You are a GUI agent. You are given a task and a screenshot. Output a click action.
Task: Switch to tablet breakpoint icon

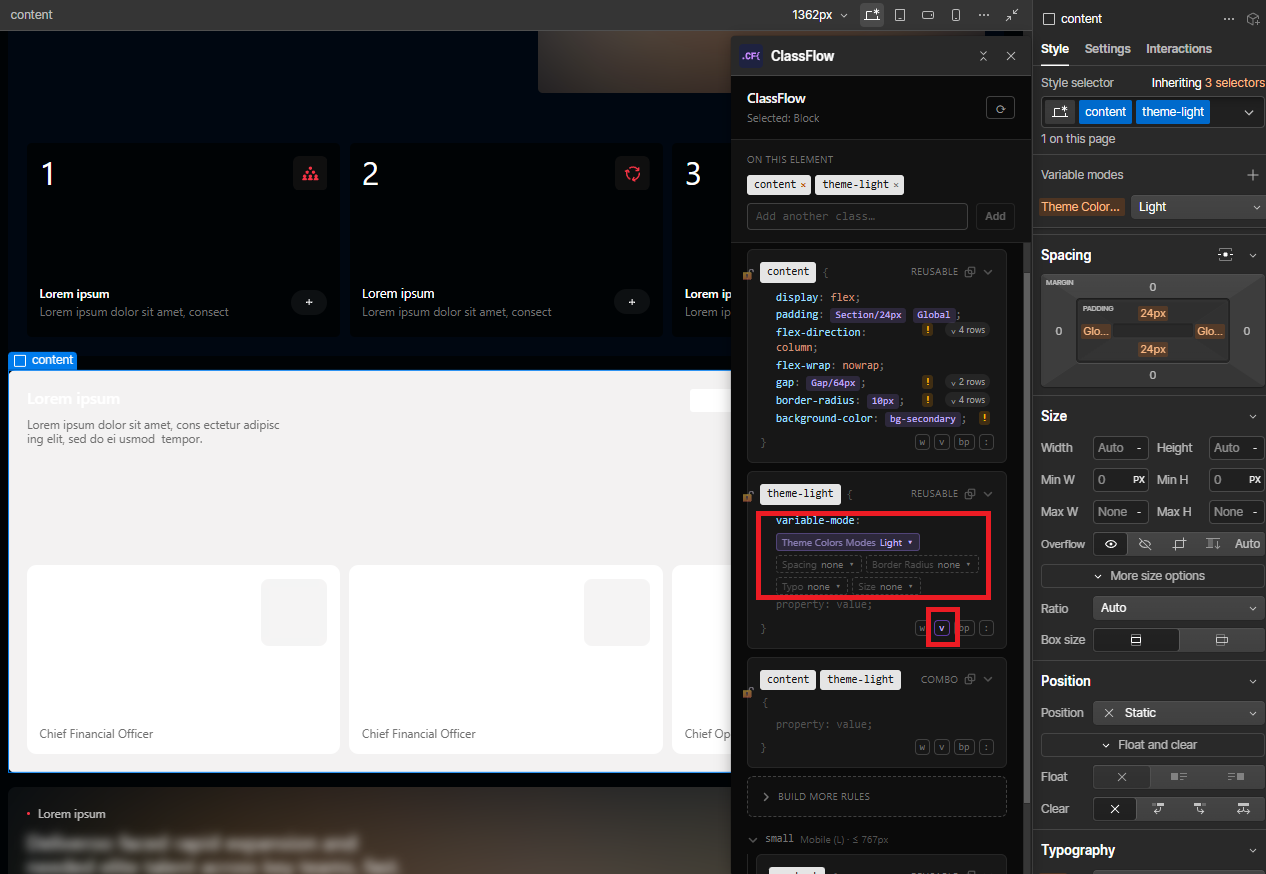[x=900, y=15]
